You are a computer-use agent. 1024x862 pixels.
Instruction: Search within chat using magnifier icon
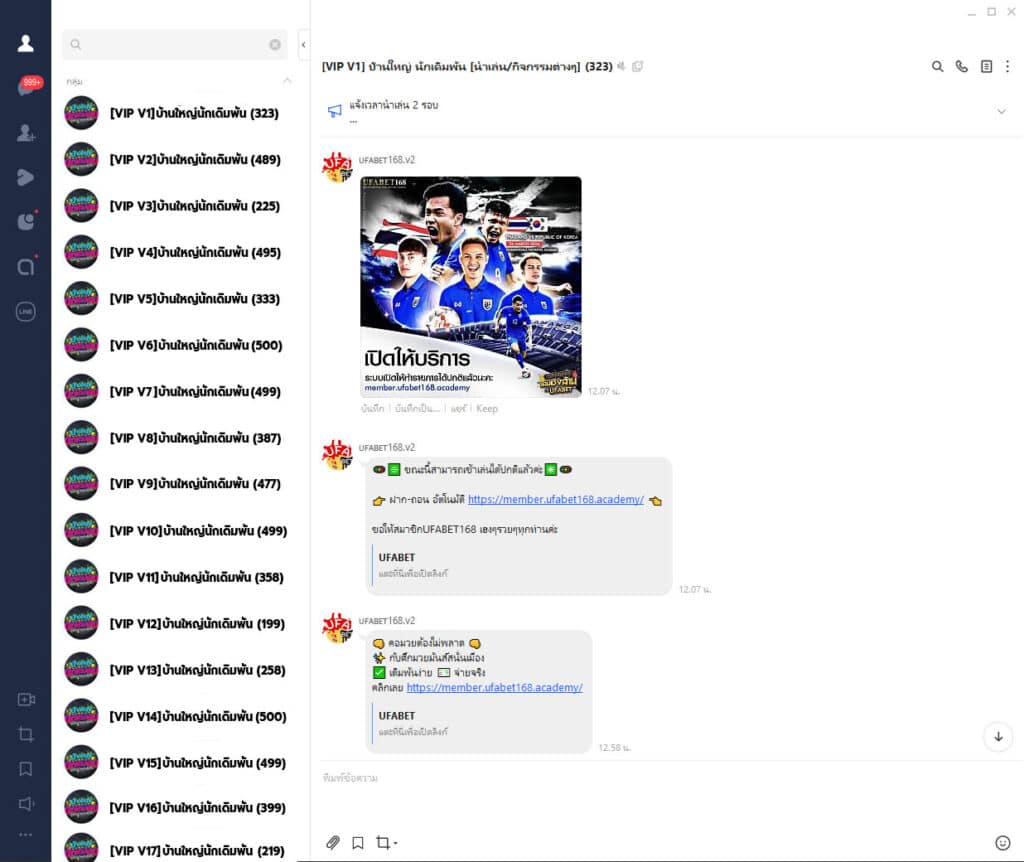click(937, 66)
